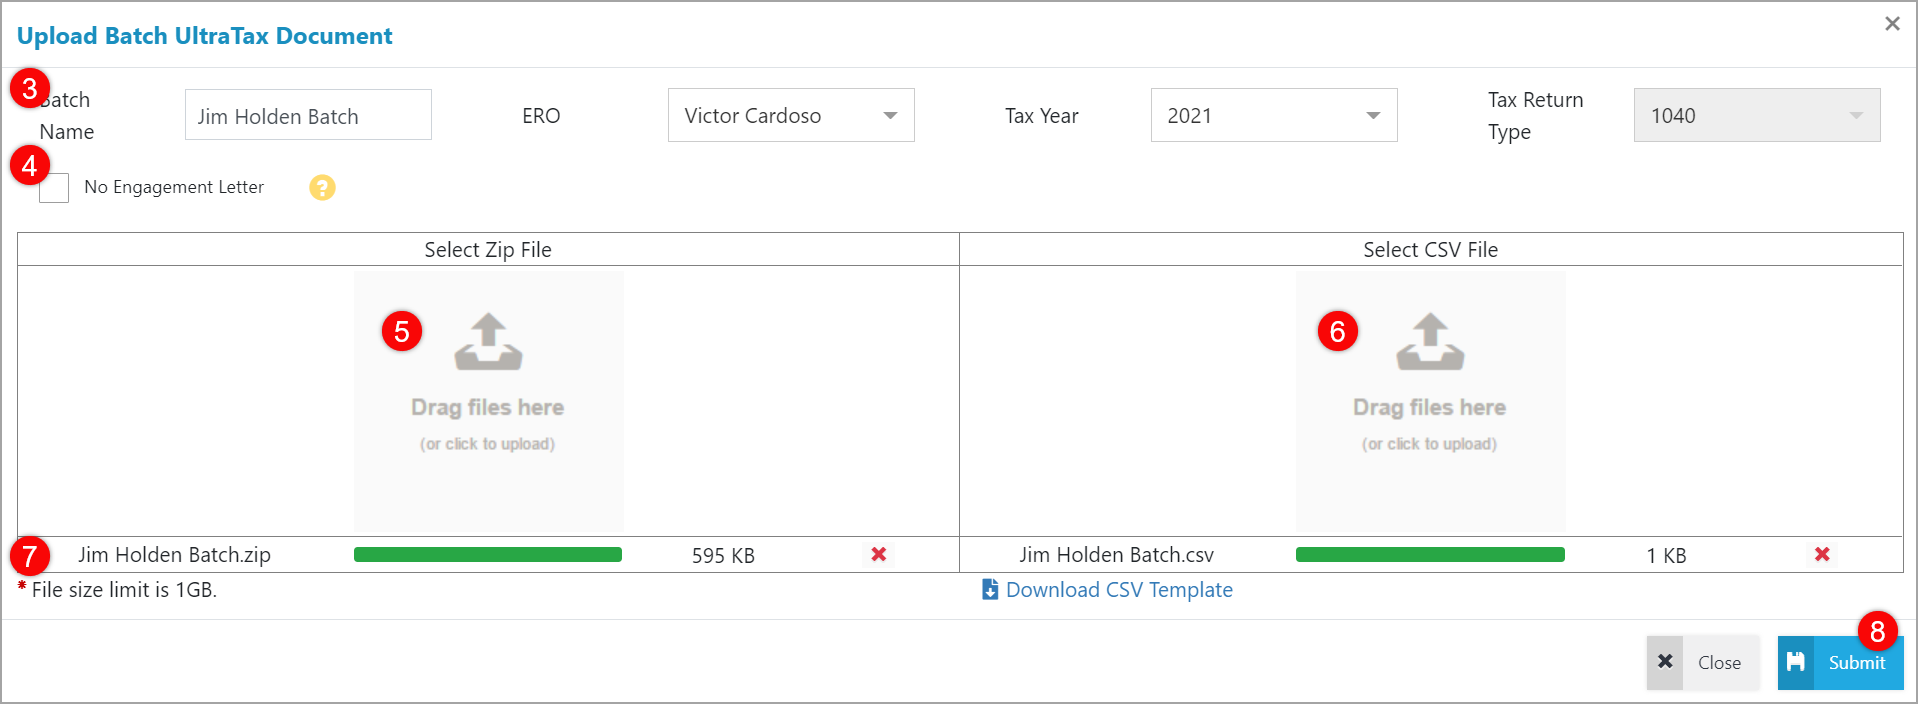This screenshot has height=704, width=1918.
Task: Click the Download CSV Template link
Action: 1118,590
